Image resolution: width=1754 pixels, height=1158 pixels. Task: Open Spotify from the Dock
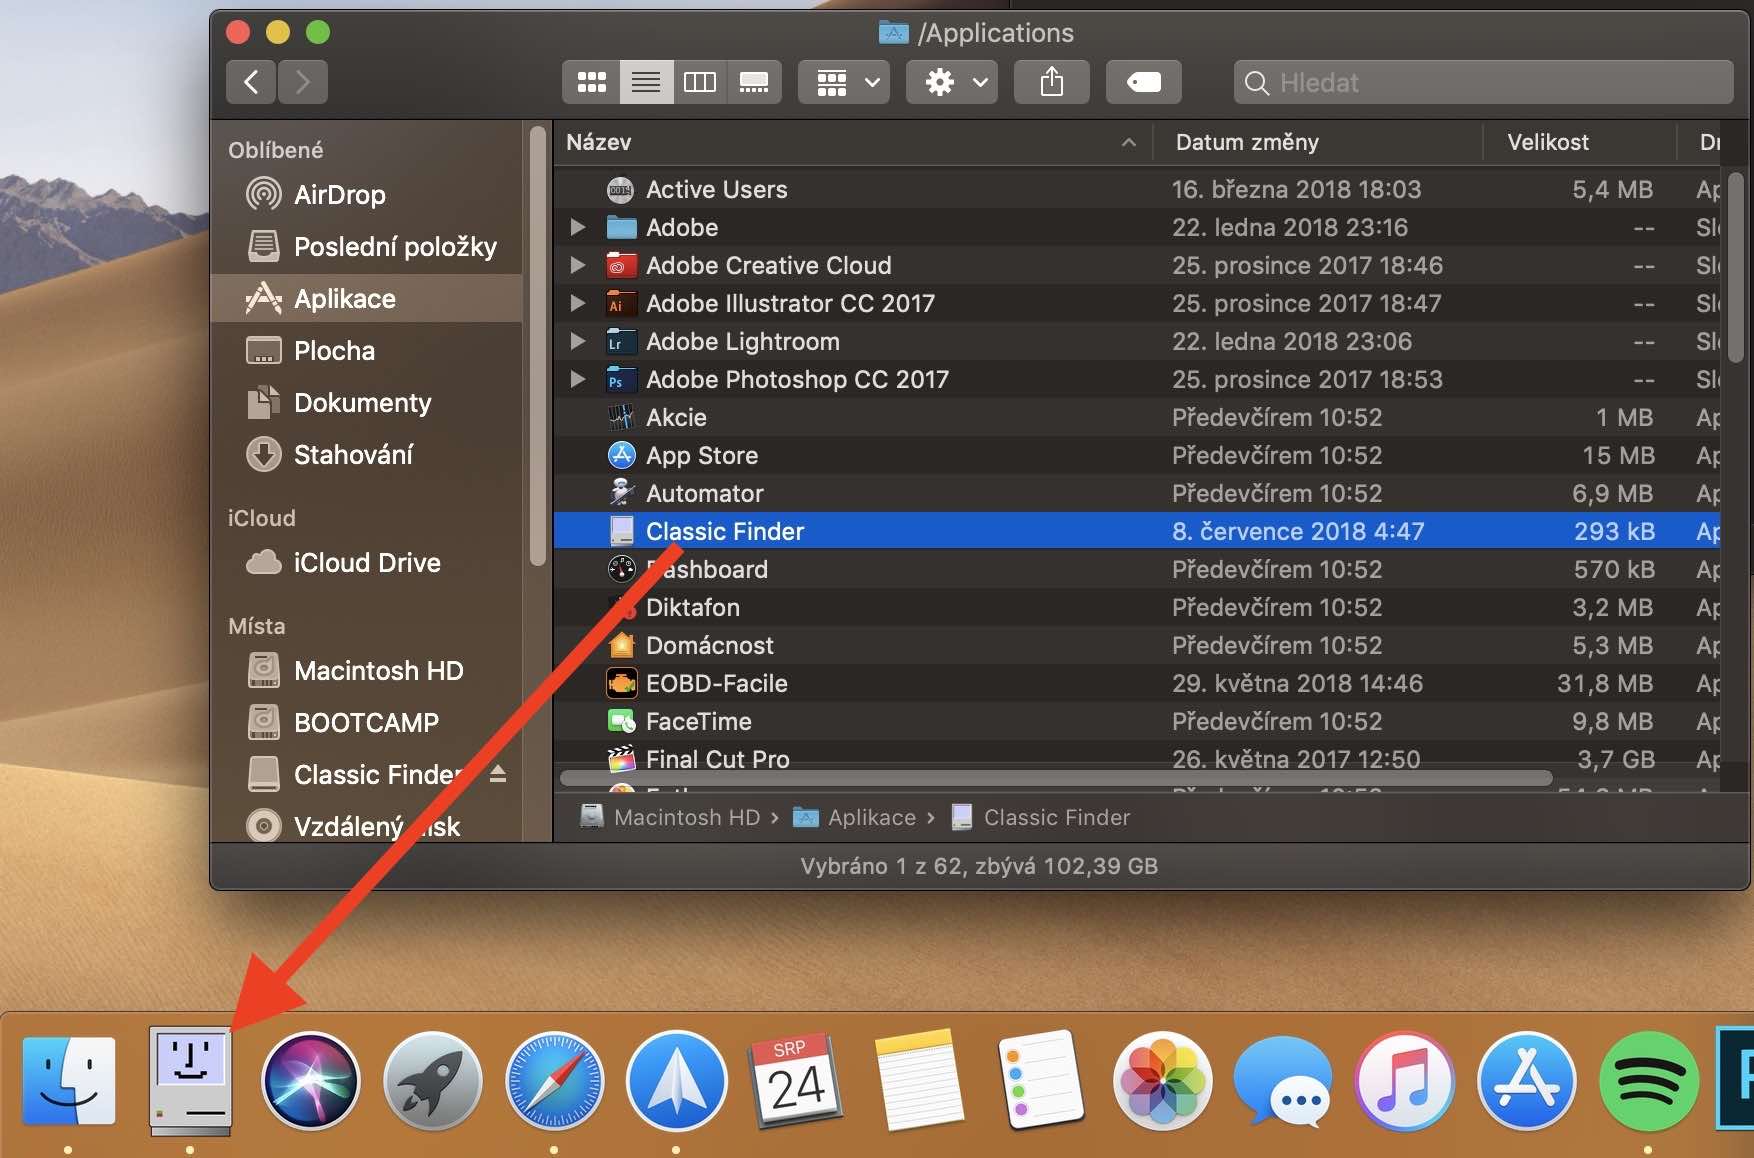point(1647,1082)
